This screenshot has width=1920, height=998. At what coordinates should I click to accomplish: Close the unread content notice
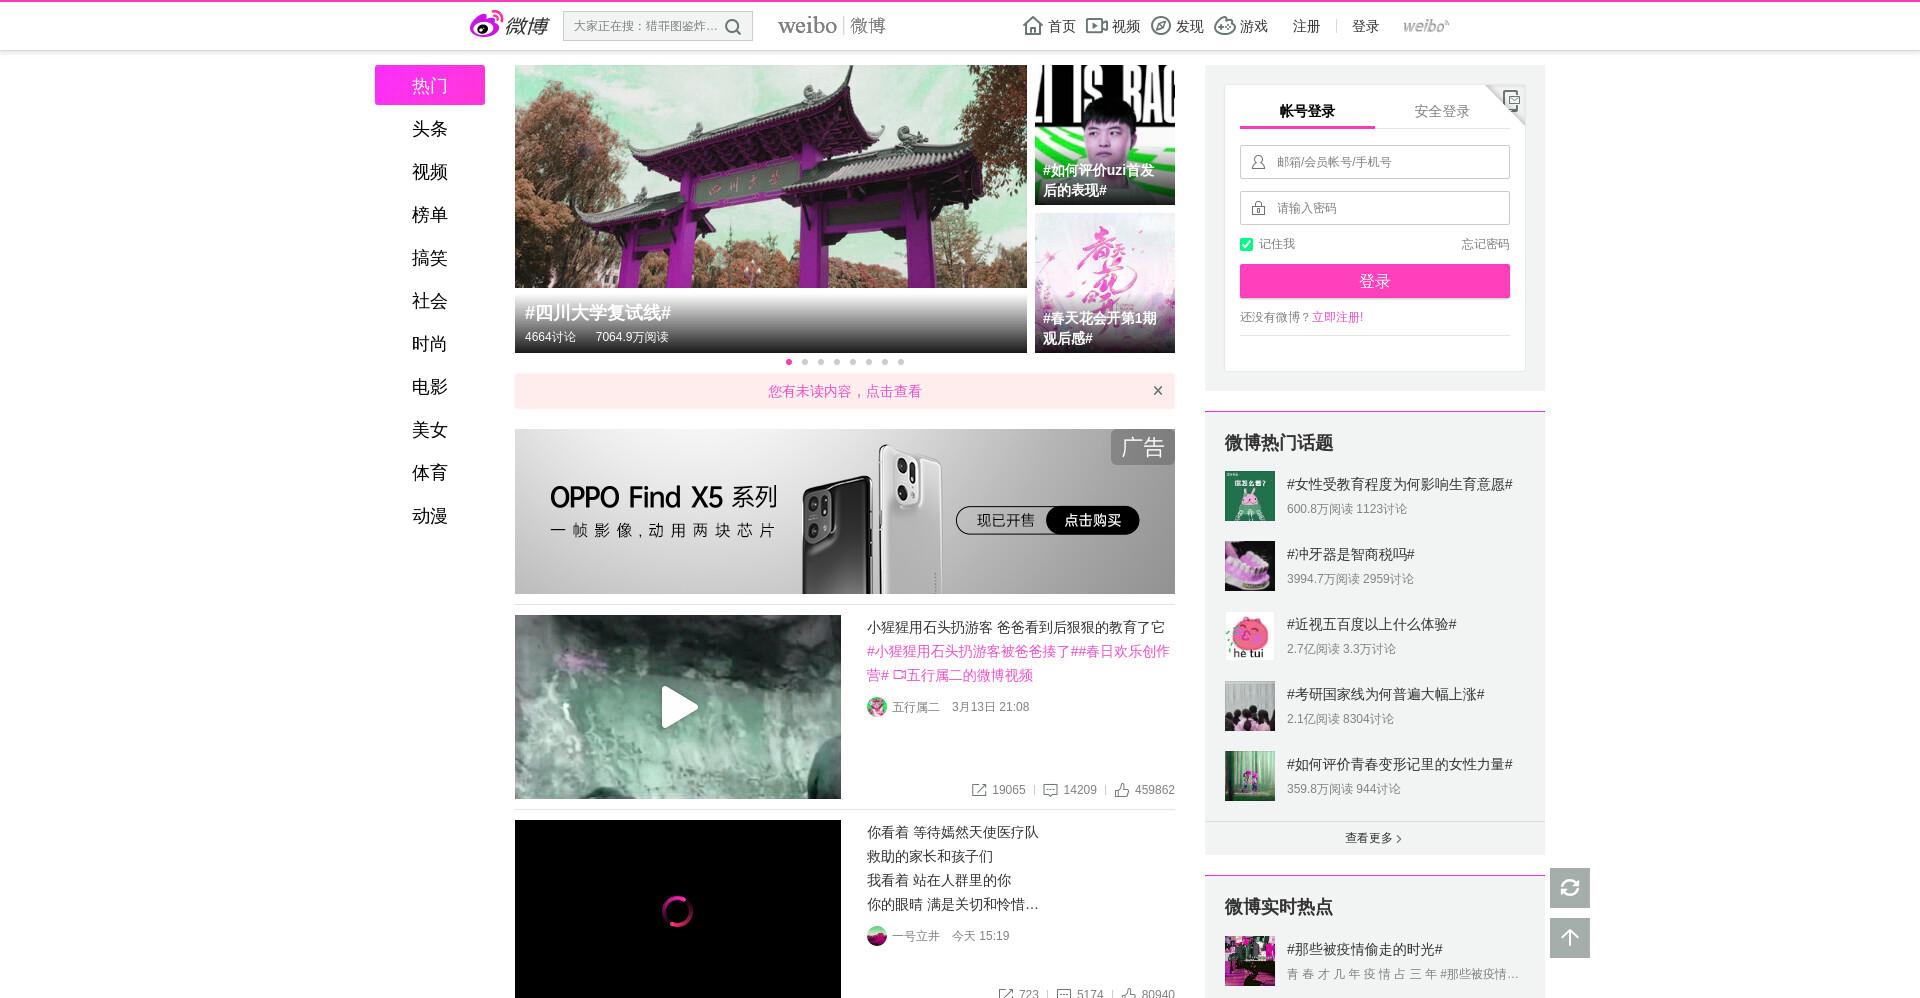(x=1158, y=391)
